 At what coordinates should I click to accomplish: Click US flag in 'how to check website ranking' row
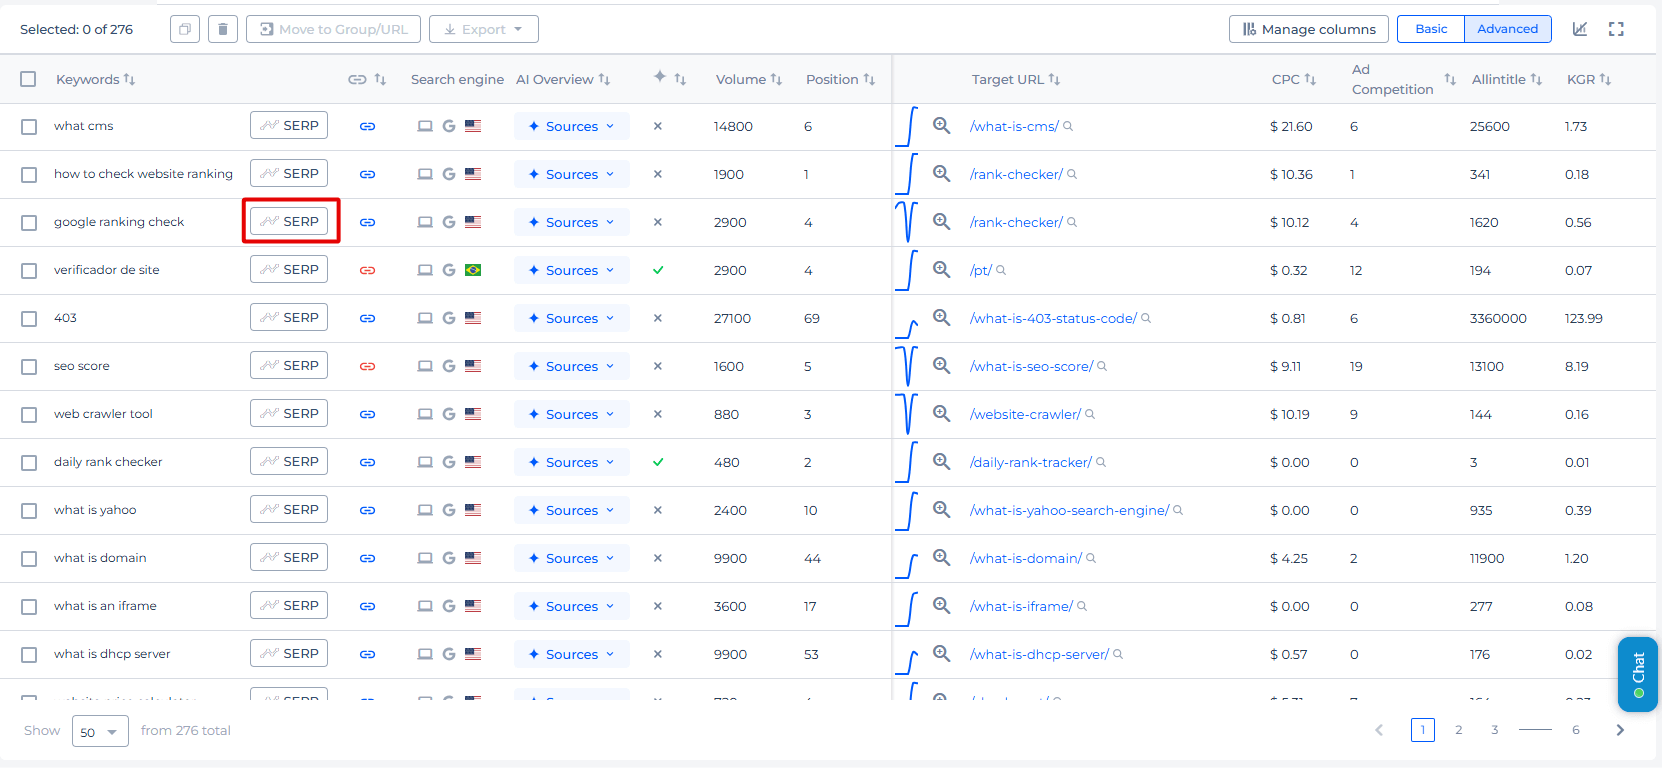click(x=473, y=174)
